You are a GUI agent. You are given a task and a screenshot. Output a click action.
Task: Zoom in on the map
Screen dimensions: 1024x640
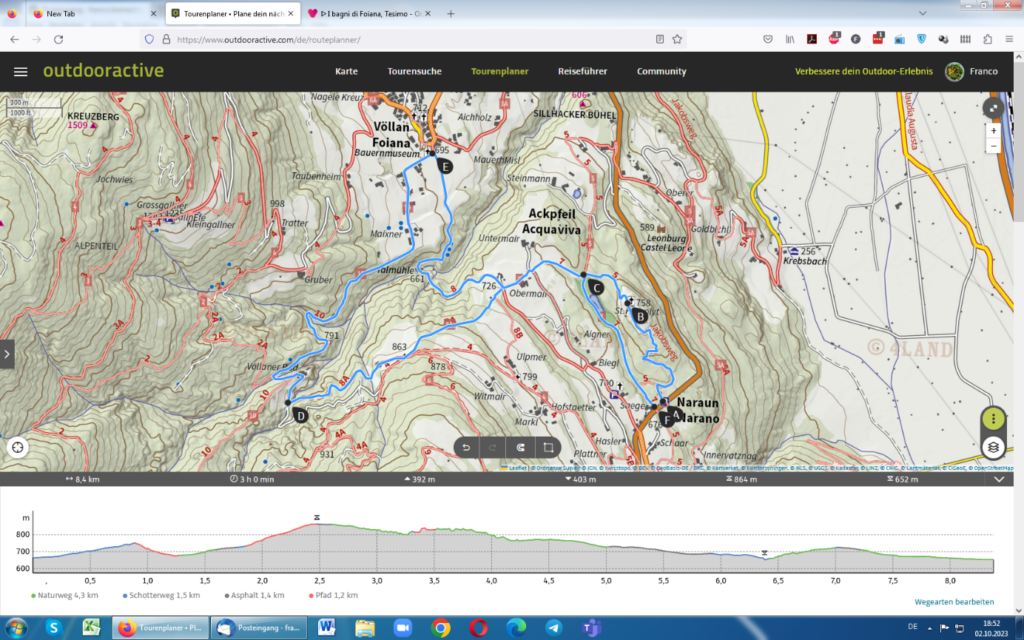pyautogui.click(x=993, y=131)
